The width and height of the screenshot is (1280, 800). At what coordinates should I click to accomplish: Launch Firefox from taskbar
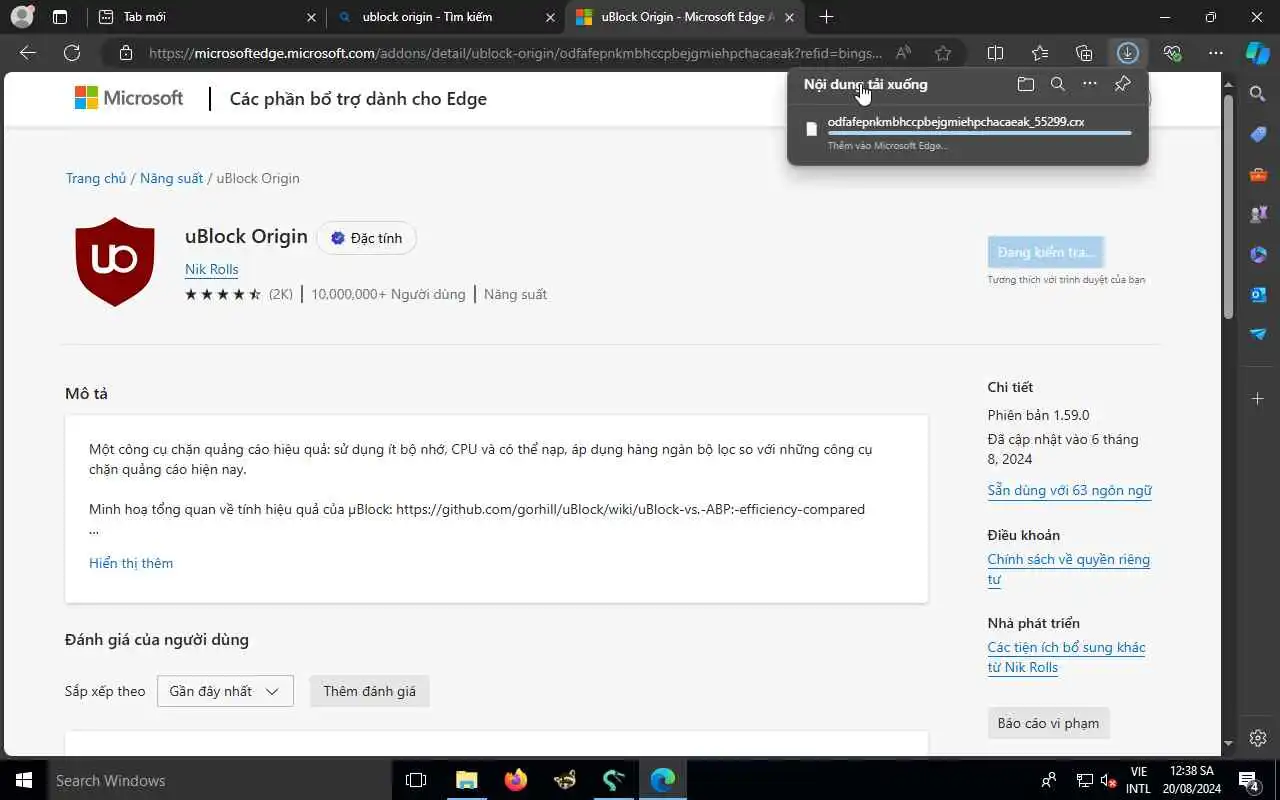[x=516, y=780]
